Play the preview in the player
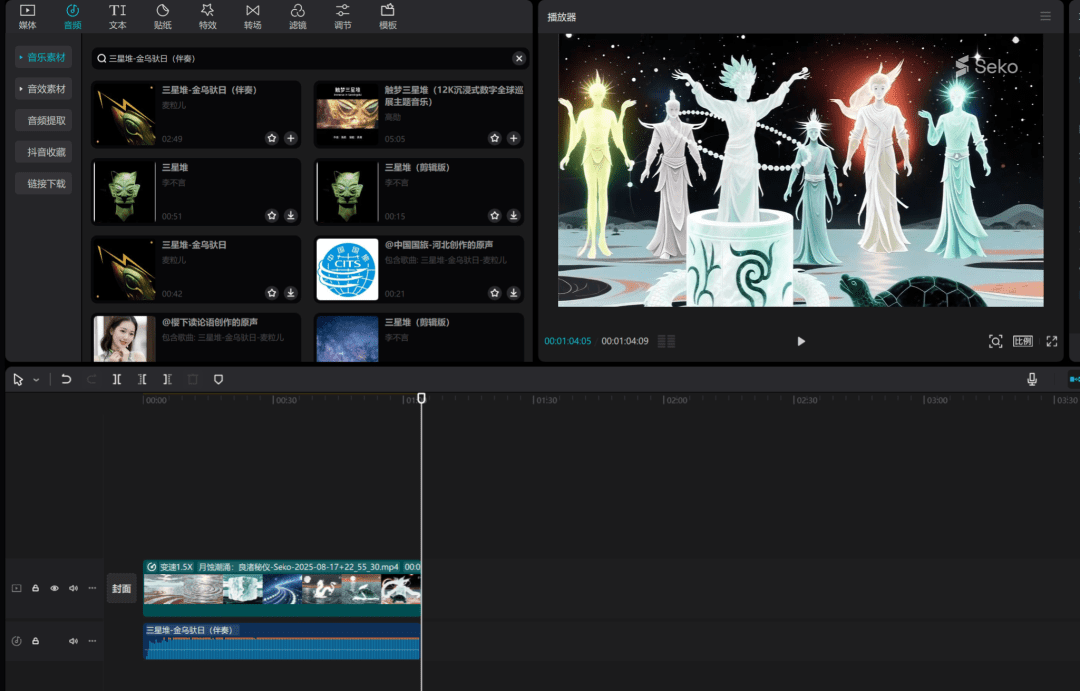The height and width of the screenshot is (691, 1080). pyautogui.click(x=800, y=341)
